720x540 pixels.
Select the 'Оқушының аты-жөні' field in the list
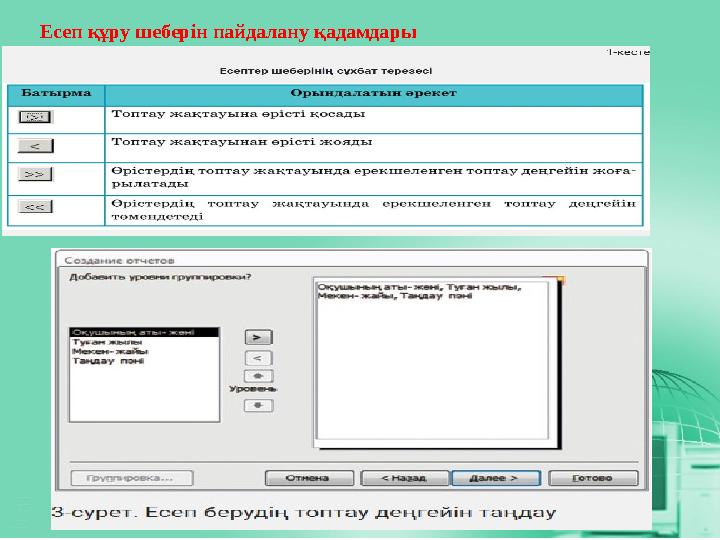[x=144, y=332]
